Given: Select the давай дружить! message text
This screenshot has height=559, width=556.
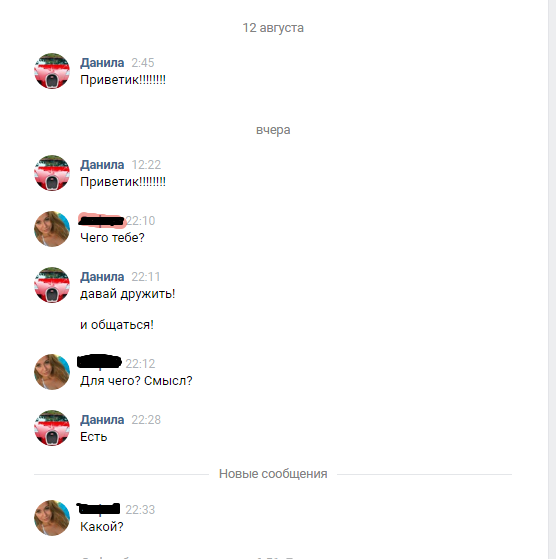Looking at the screenshot, I should coord(128,294).
